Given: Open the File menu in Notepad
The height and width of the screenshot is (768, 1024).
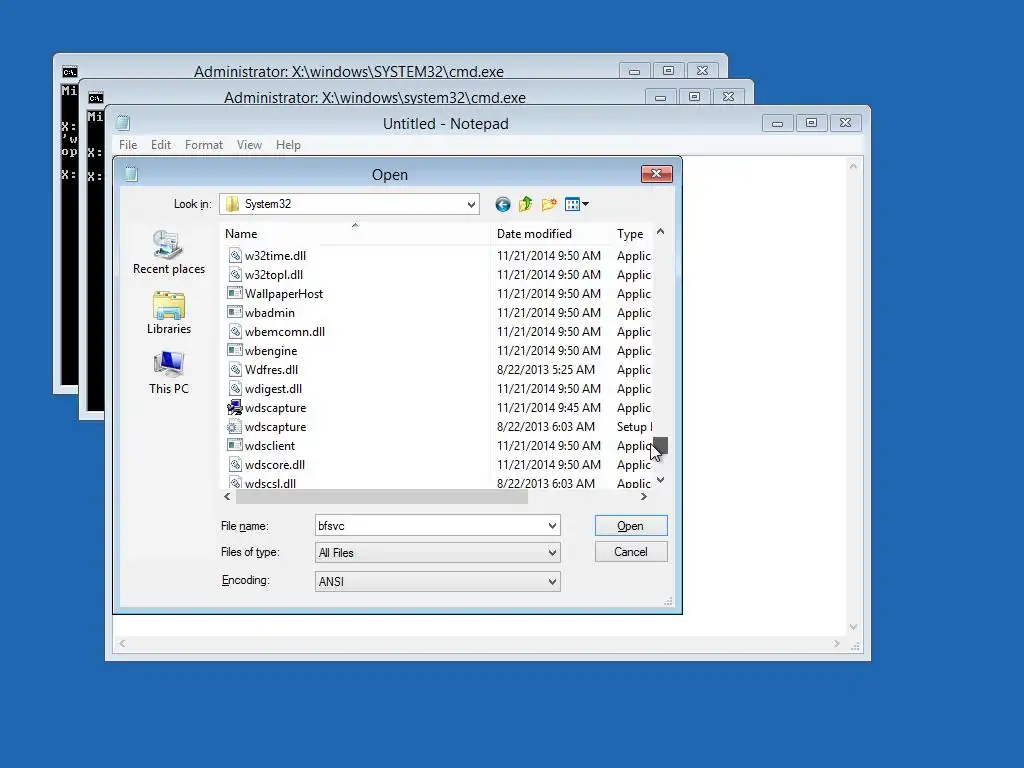Looking at the screenshot, I should (128, 145).
